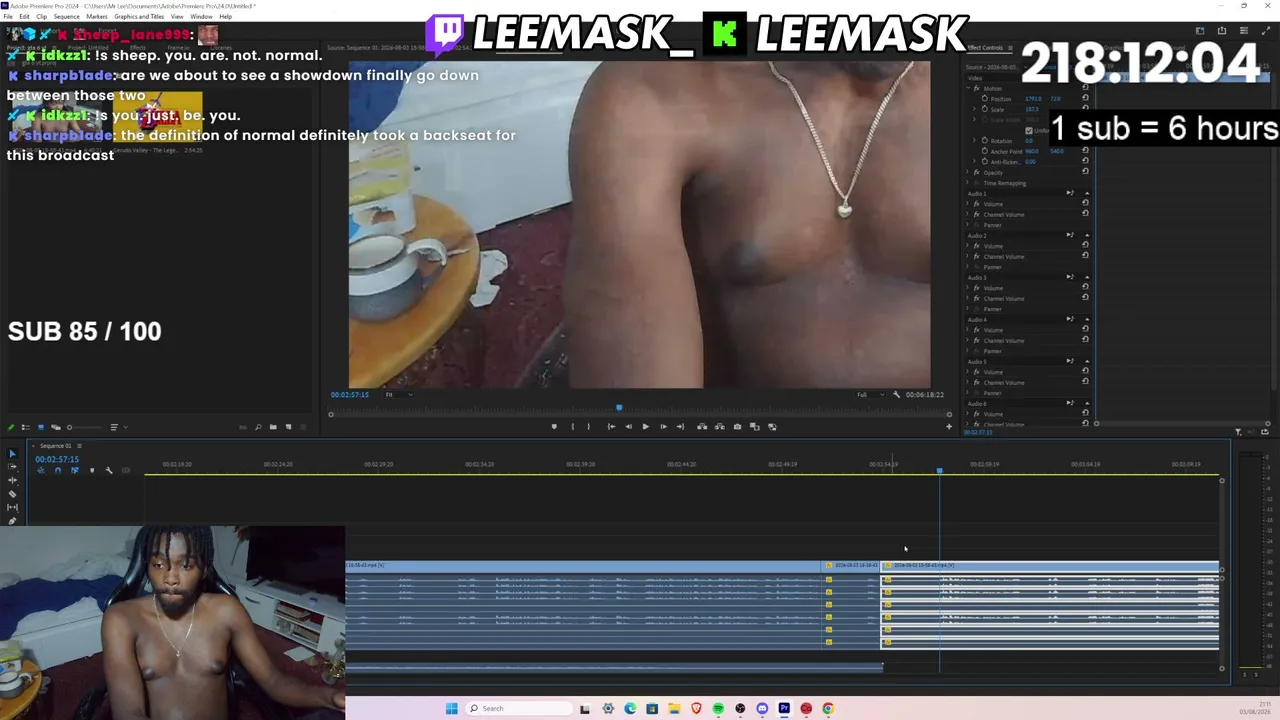Open the Sequence menu

(x=67, y=17)
